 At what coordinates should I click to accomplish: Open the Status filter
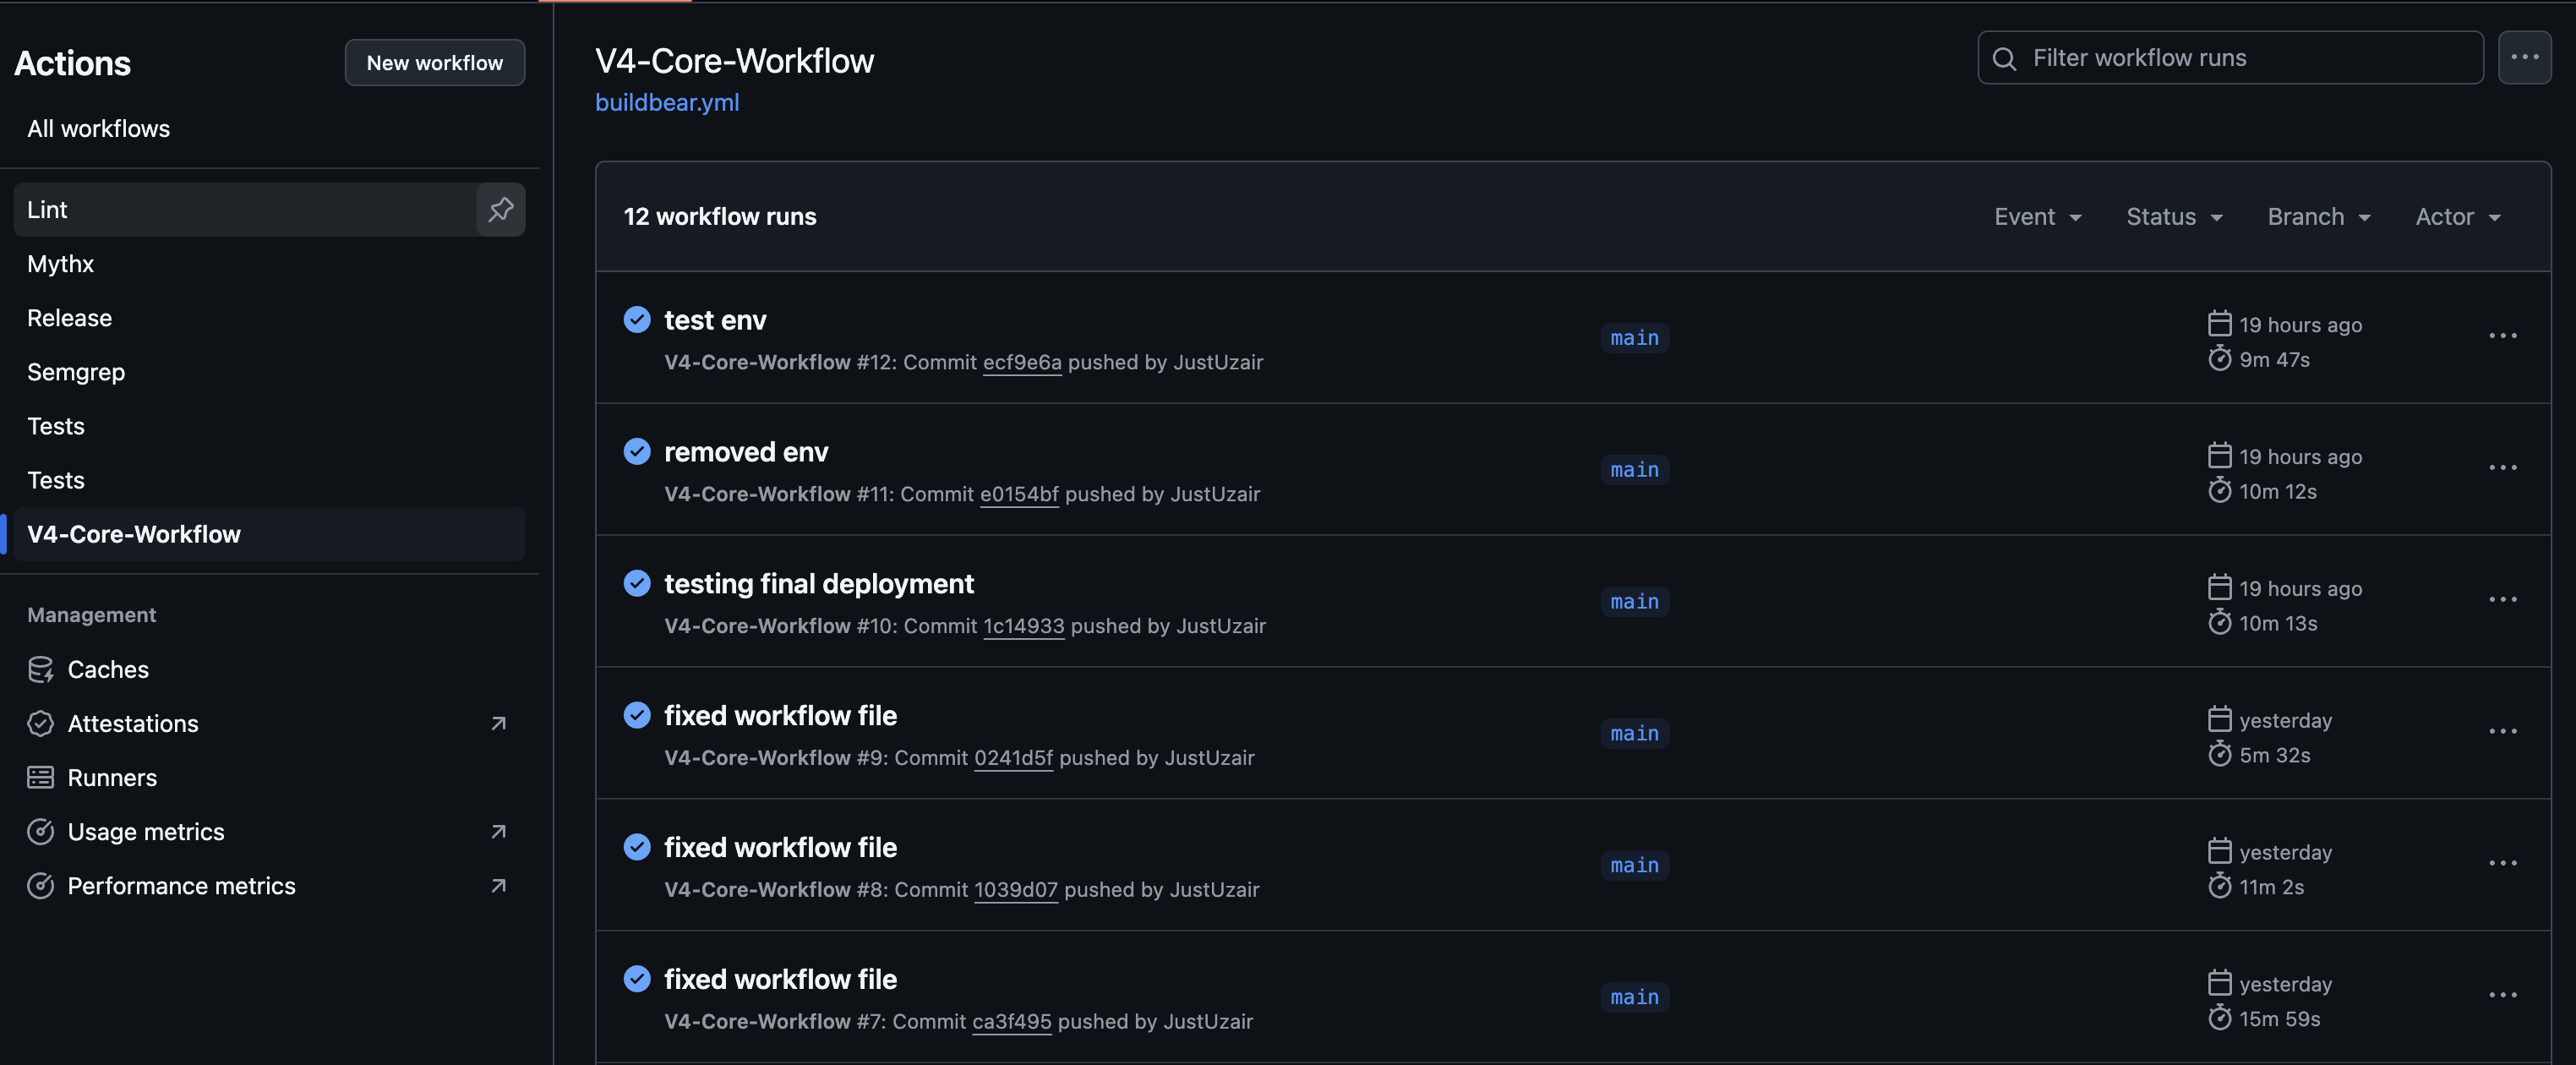pyautogui.click(x=2174, y=216)
